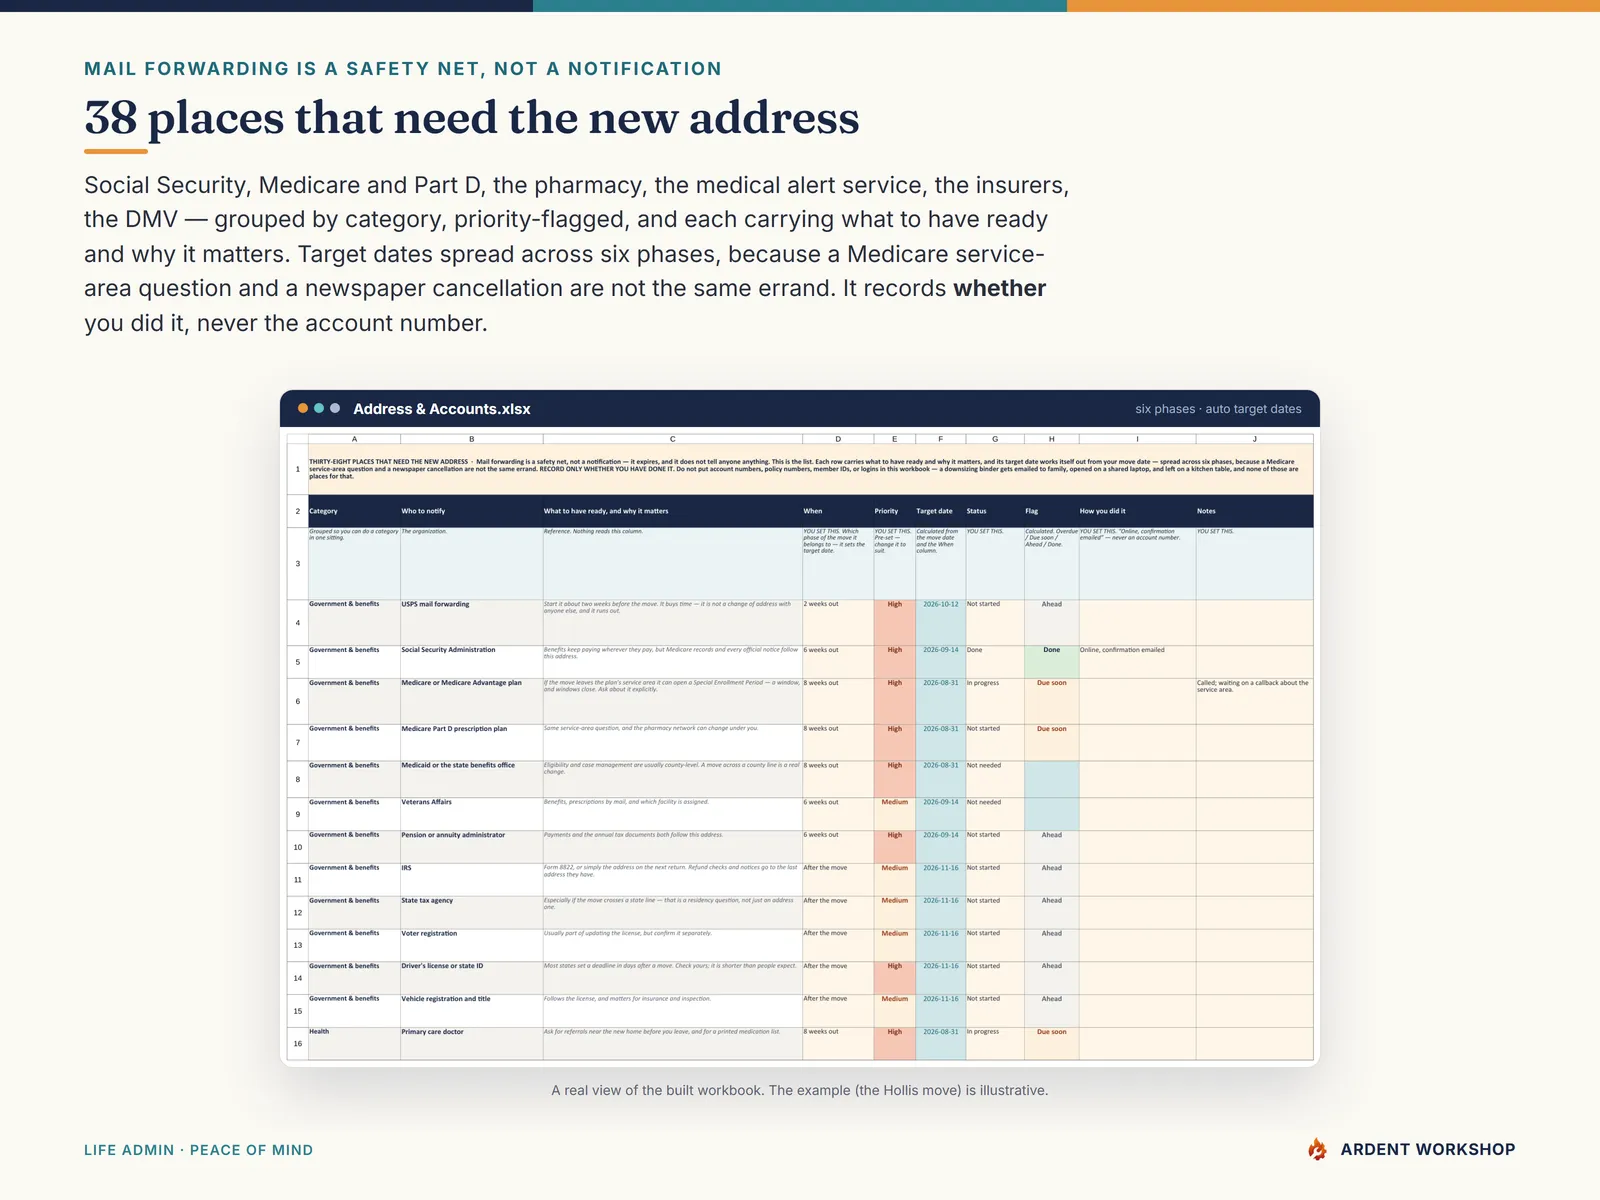Click 'Done' status in Social Security row
Image resolution: width=1600 pixels, height=1200 pixels.
click(x=995, y=662)
